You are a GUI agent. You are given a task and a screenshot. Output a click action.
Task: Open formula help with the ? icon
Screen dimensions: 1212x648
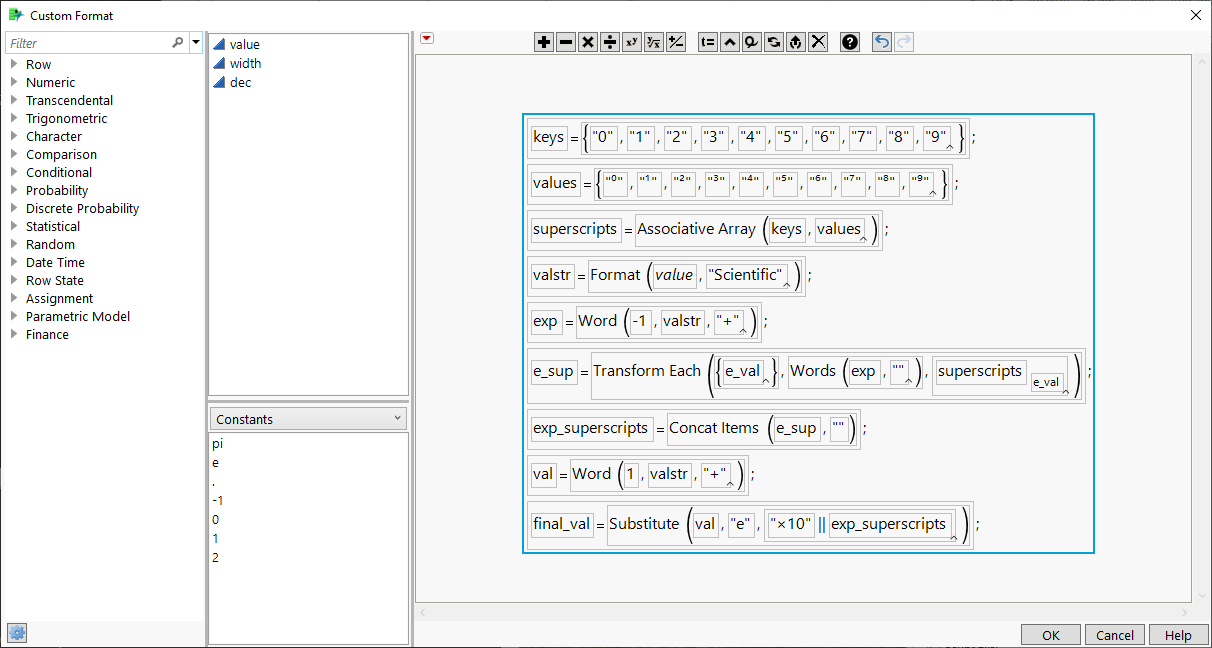point(849,42)
